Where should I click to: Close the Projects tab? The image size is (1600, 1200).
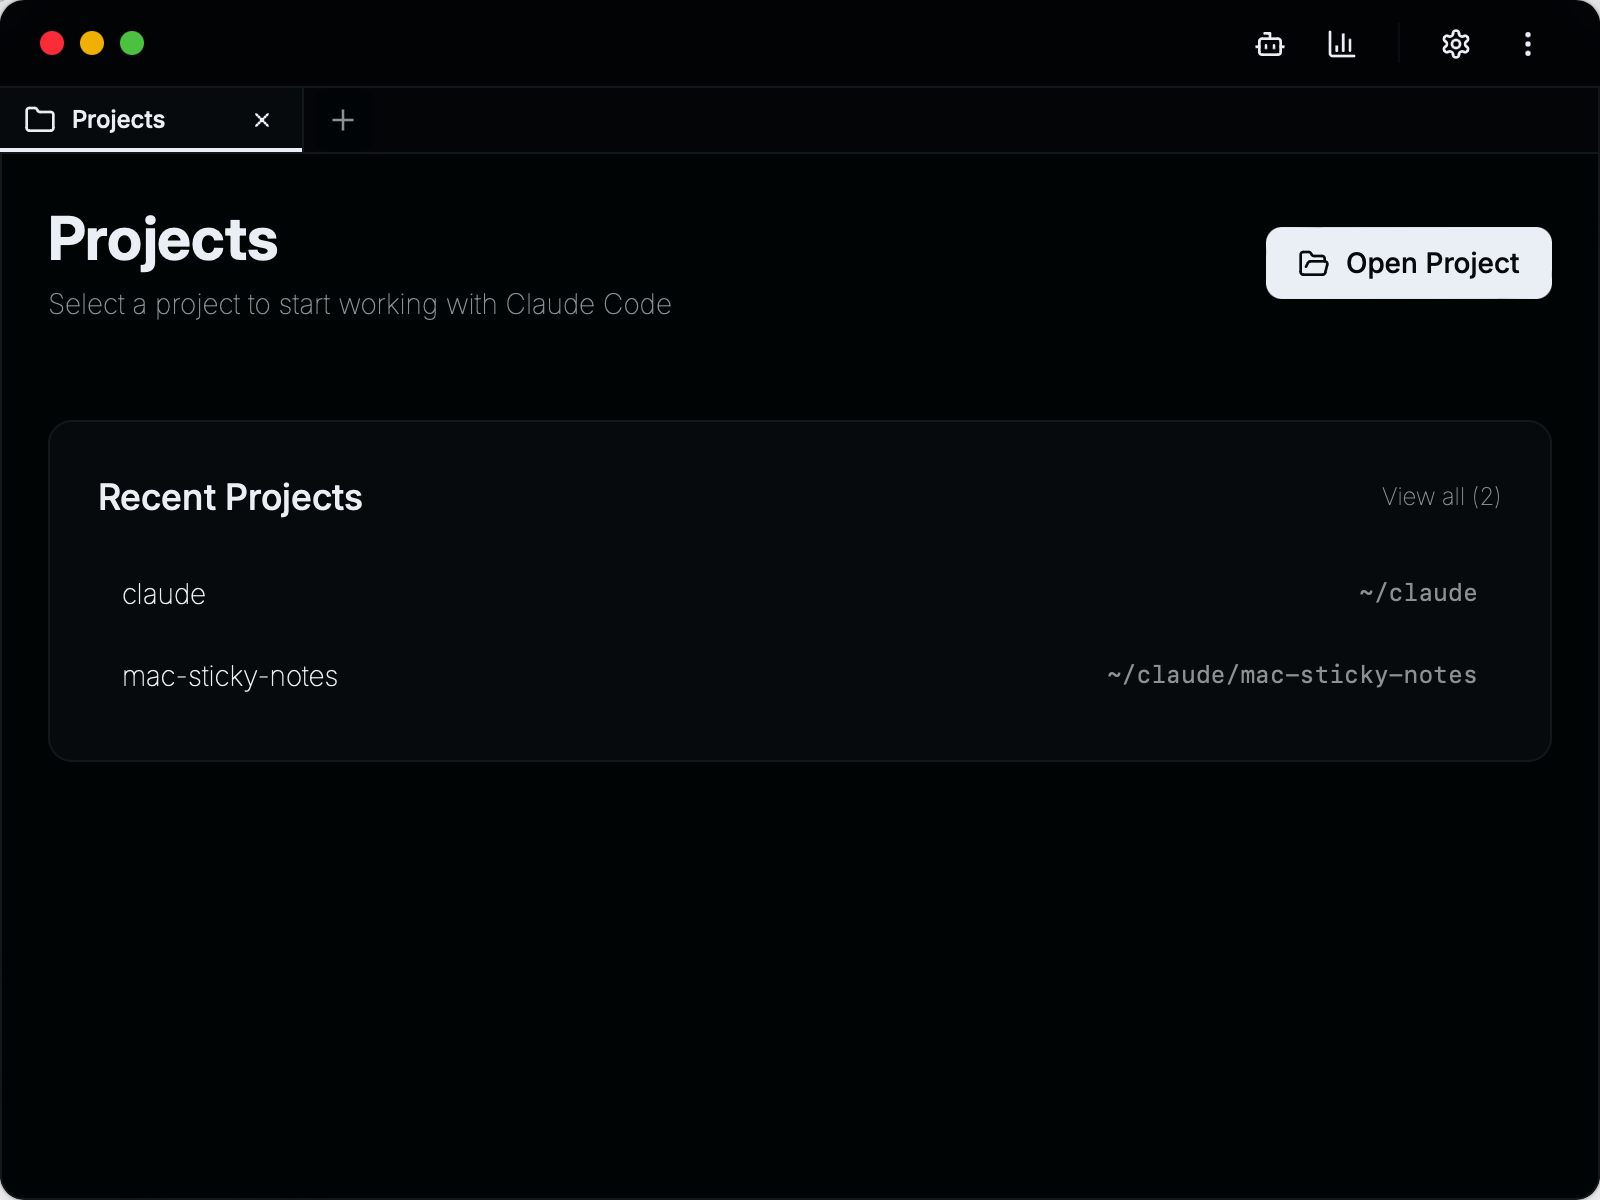pos(262,120)
